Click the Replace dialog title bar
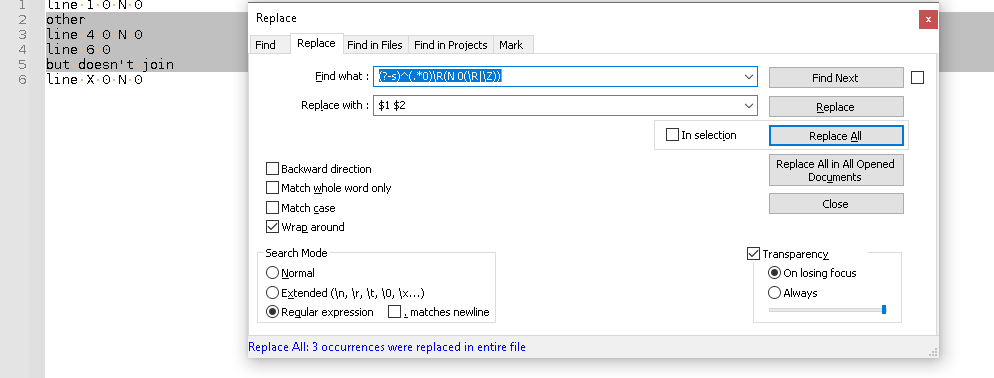Image resolution: width=994 pixels, height=378 pixels. (x=583, y=18)
